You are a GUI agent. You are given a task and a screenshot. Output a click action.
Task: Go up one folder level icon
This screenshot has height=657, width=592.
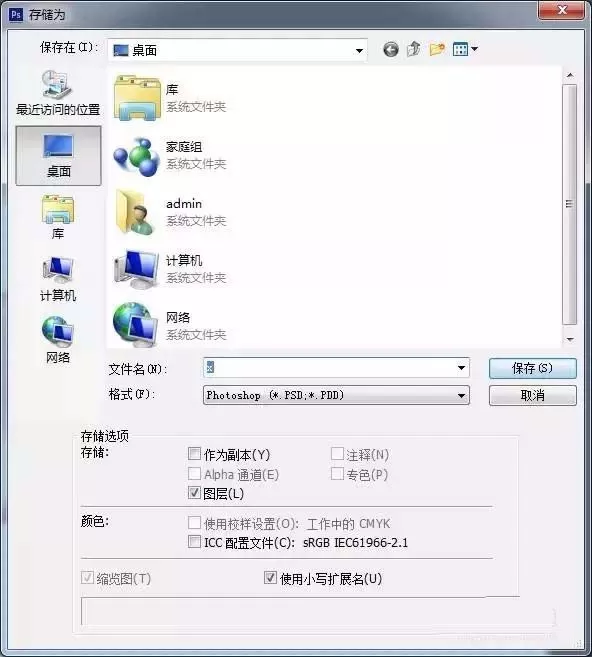point(414,49)
